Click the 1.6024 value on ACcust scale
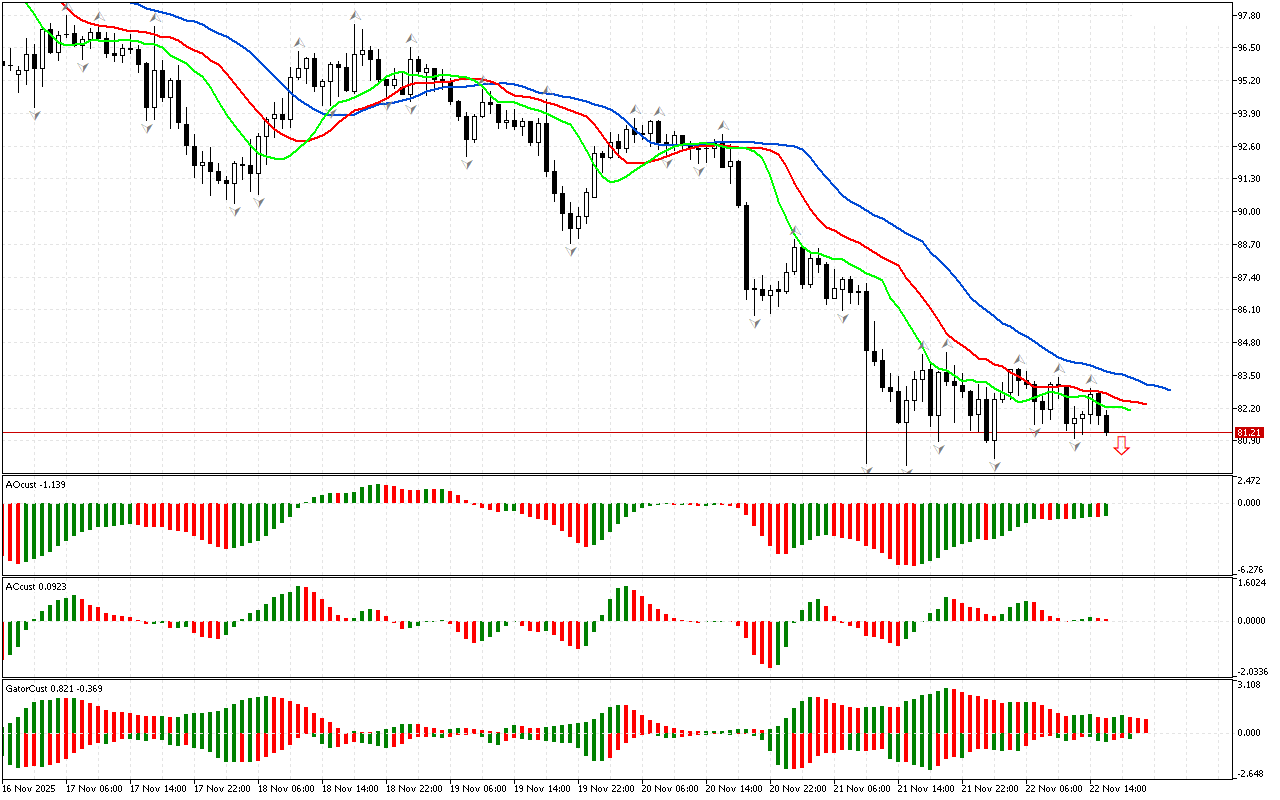 1250,582
